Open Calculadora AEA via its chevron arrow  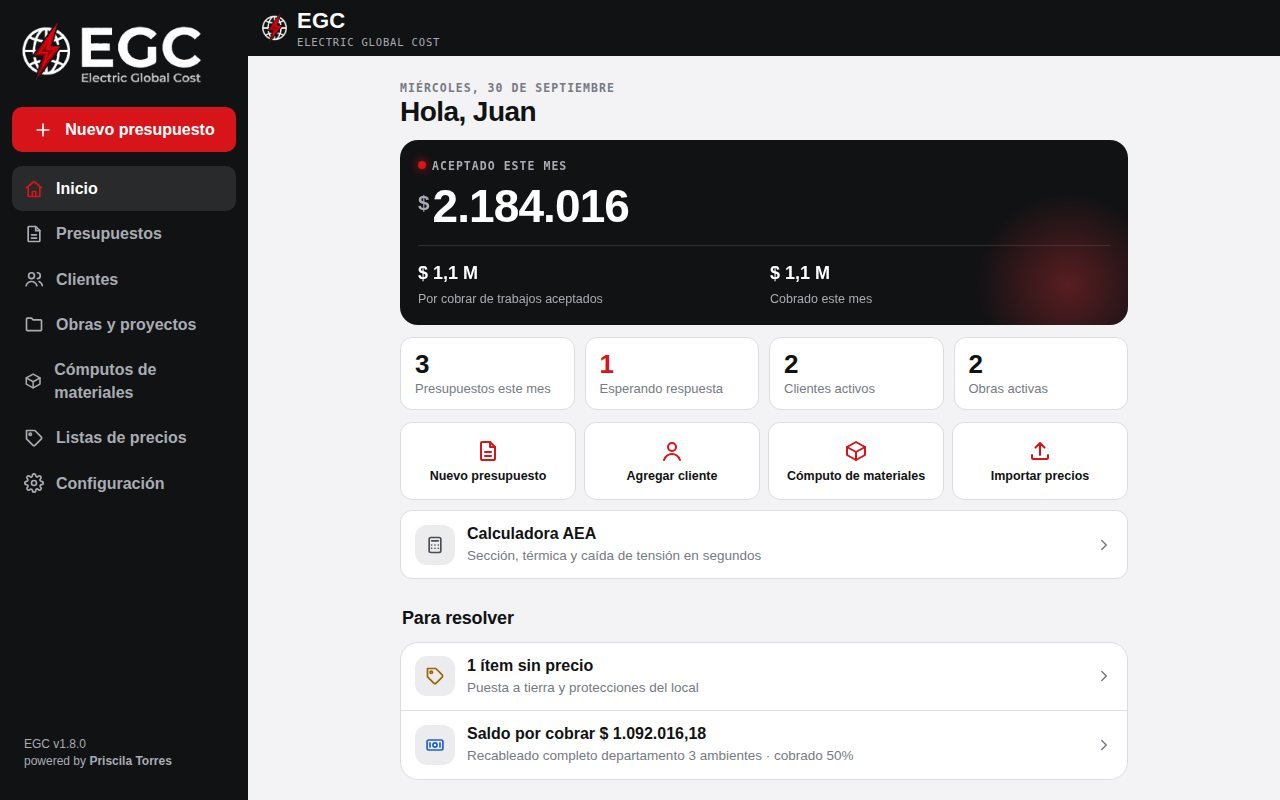[1104, 545]
